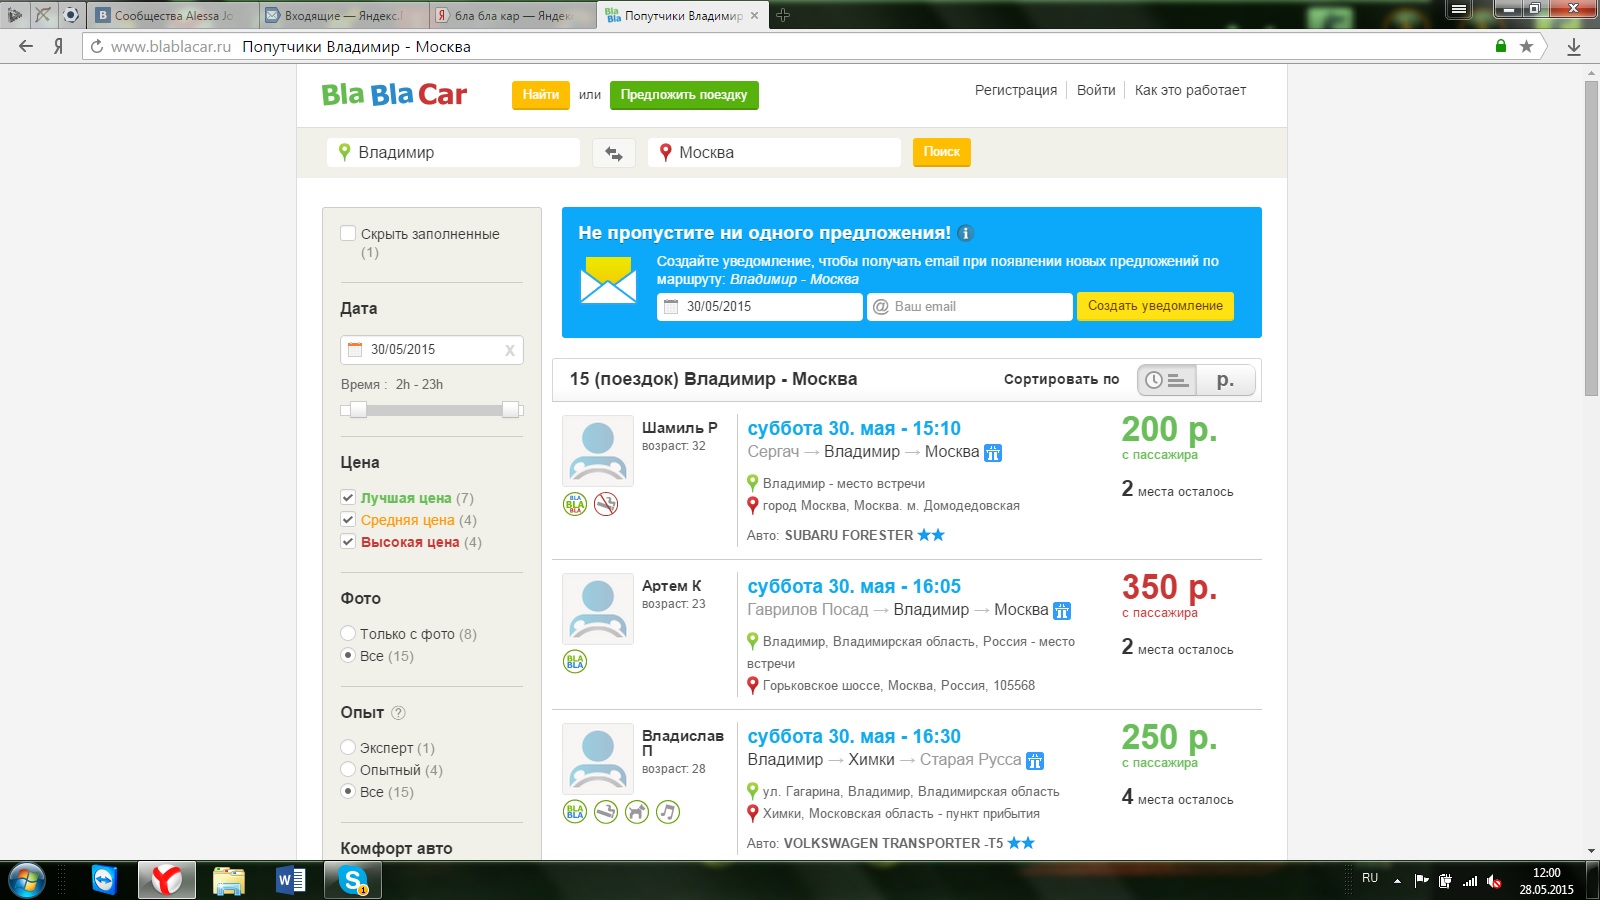Open the Windows Start menu

coord(26,880)
